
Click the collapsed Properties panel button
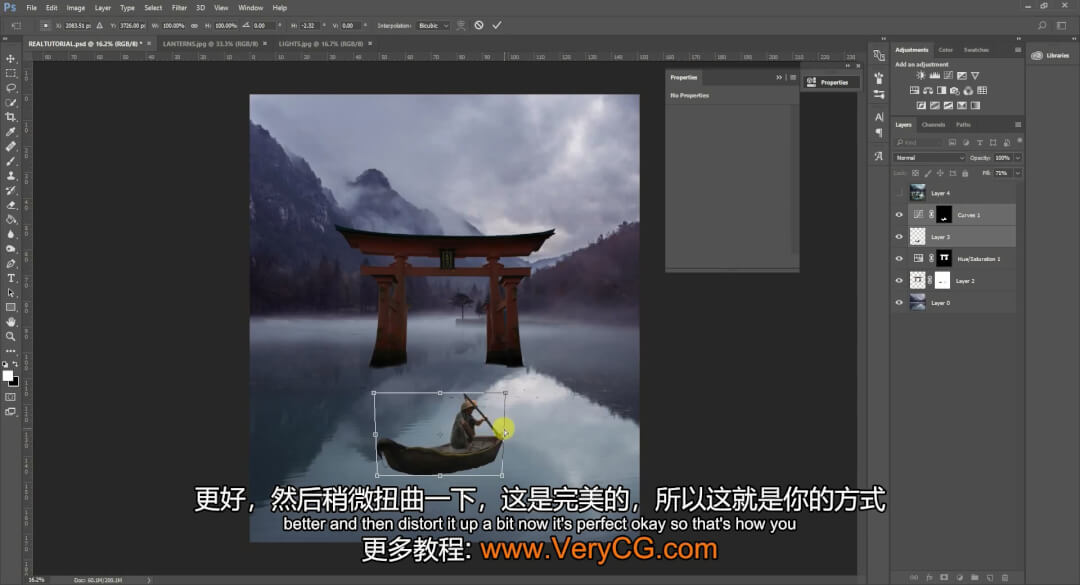829,82
